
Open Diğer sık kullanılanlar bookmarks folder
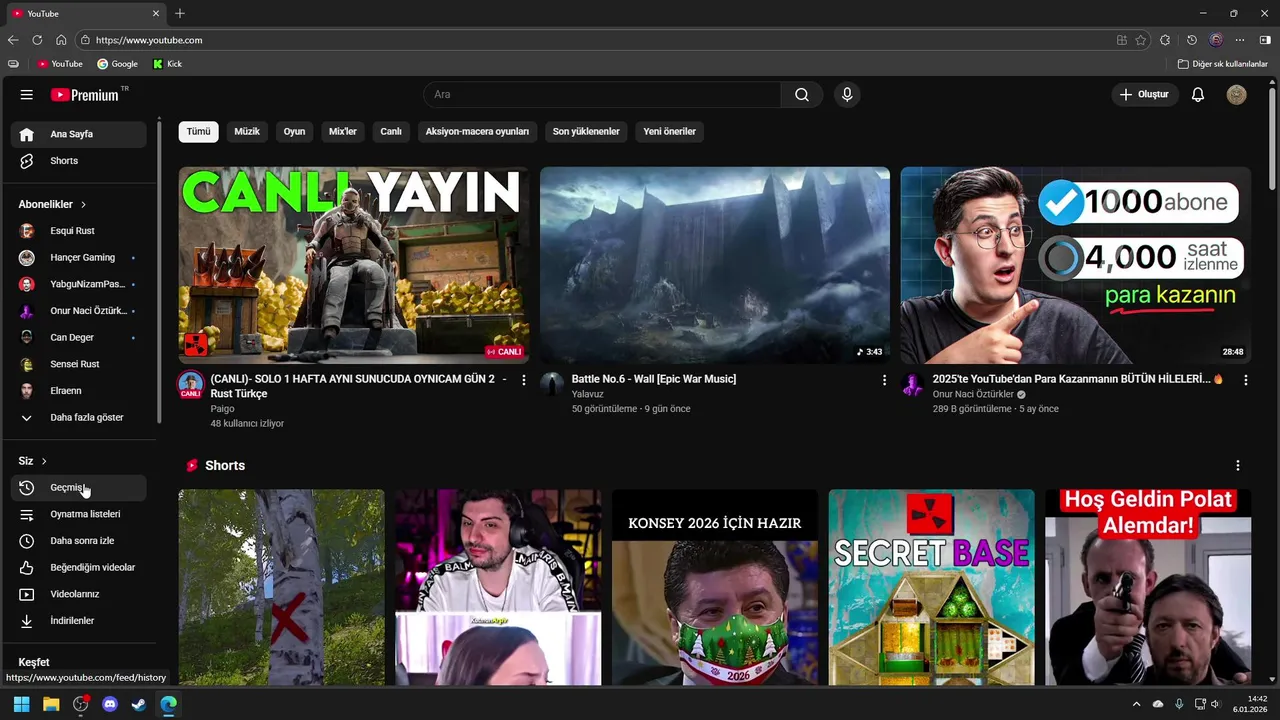click(x=1223, y=64)
